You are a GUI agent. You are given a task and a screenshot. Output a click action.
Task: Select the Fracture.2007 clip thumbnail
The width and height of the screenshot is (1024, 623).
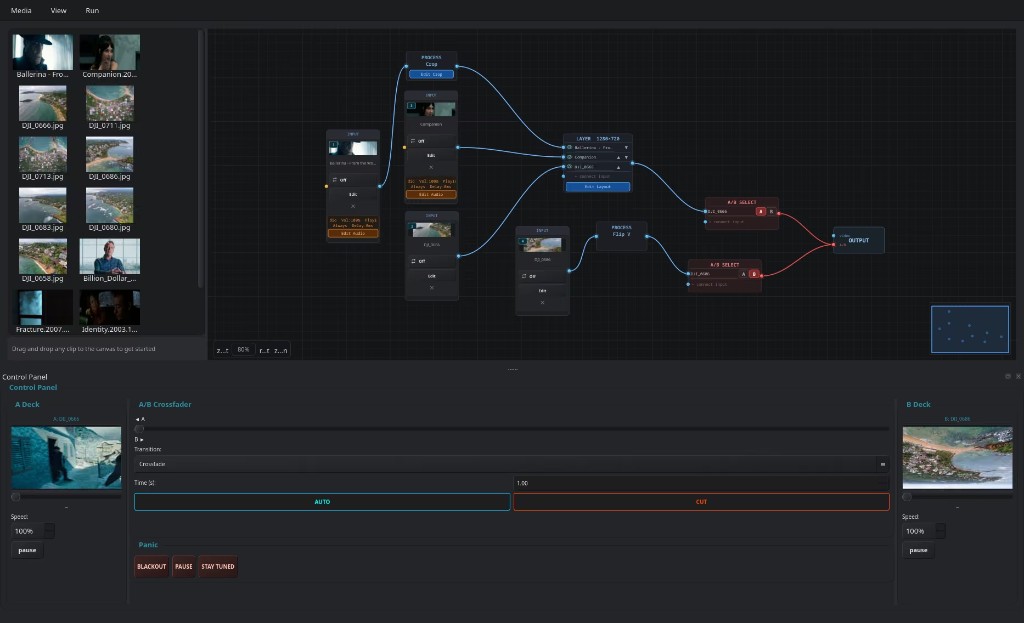(42, 307)
